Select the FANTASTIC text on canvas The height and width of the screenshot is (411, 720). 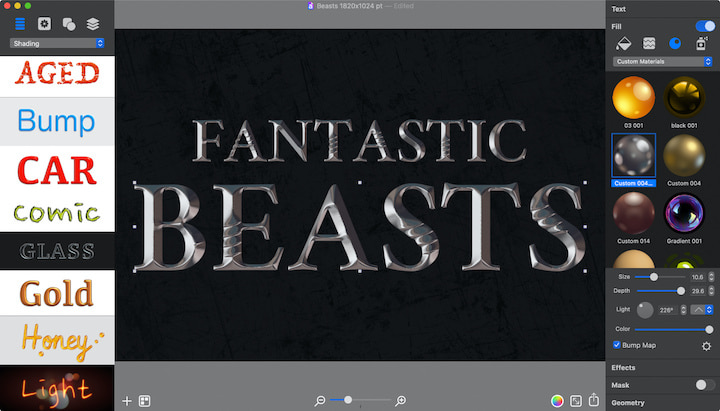tap(360, 141)
